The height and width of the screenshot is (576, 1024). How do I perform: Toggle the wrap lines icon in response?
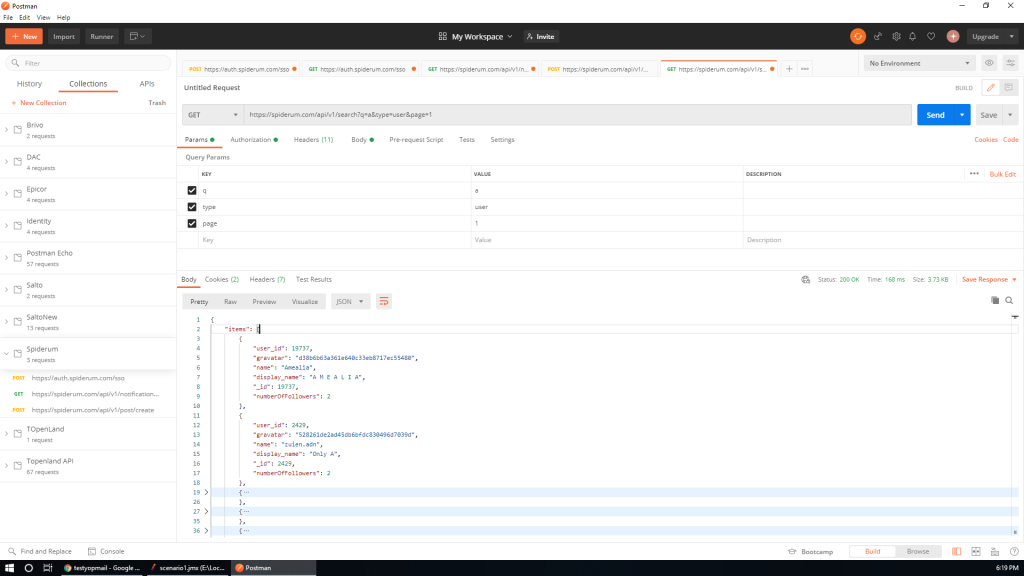383,301
